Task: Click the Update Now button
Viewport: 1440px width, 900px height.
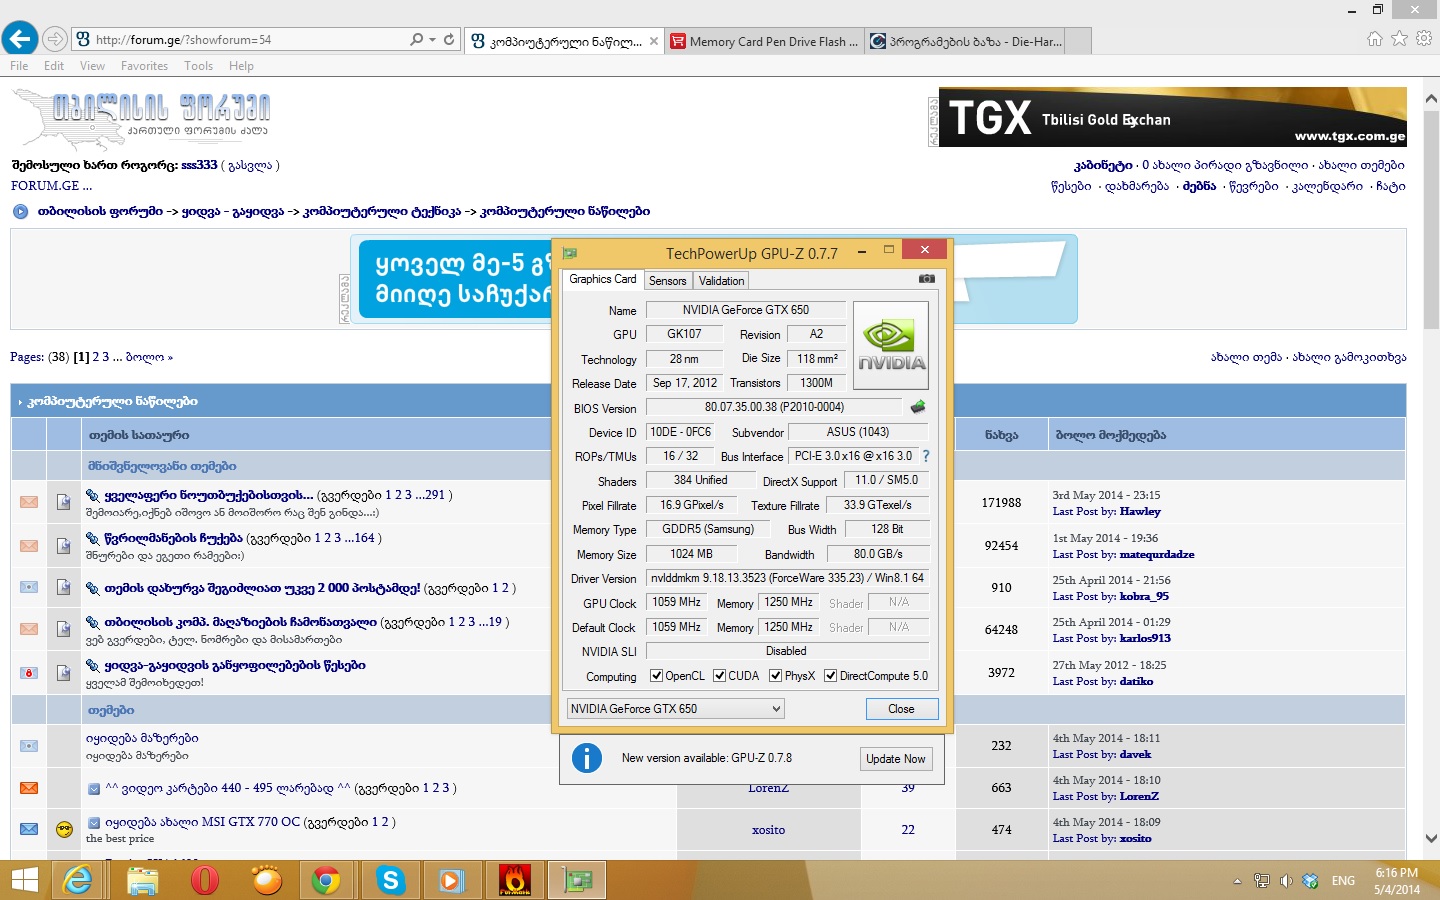Action: (x=896, y=759)
